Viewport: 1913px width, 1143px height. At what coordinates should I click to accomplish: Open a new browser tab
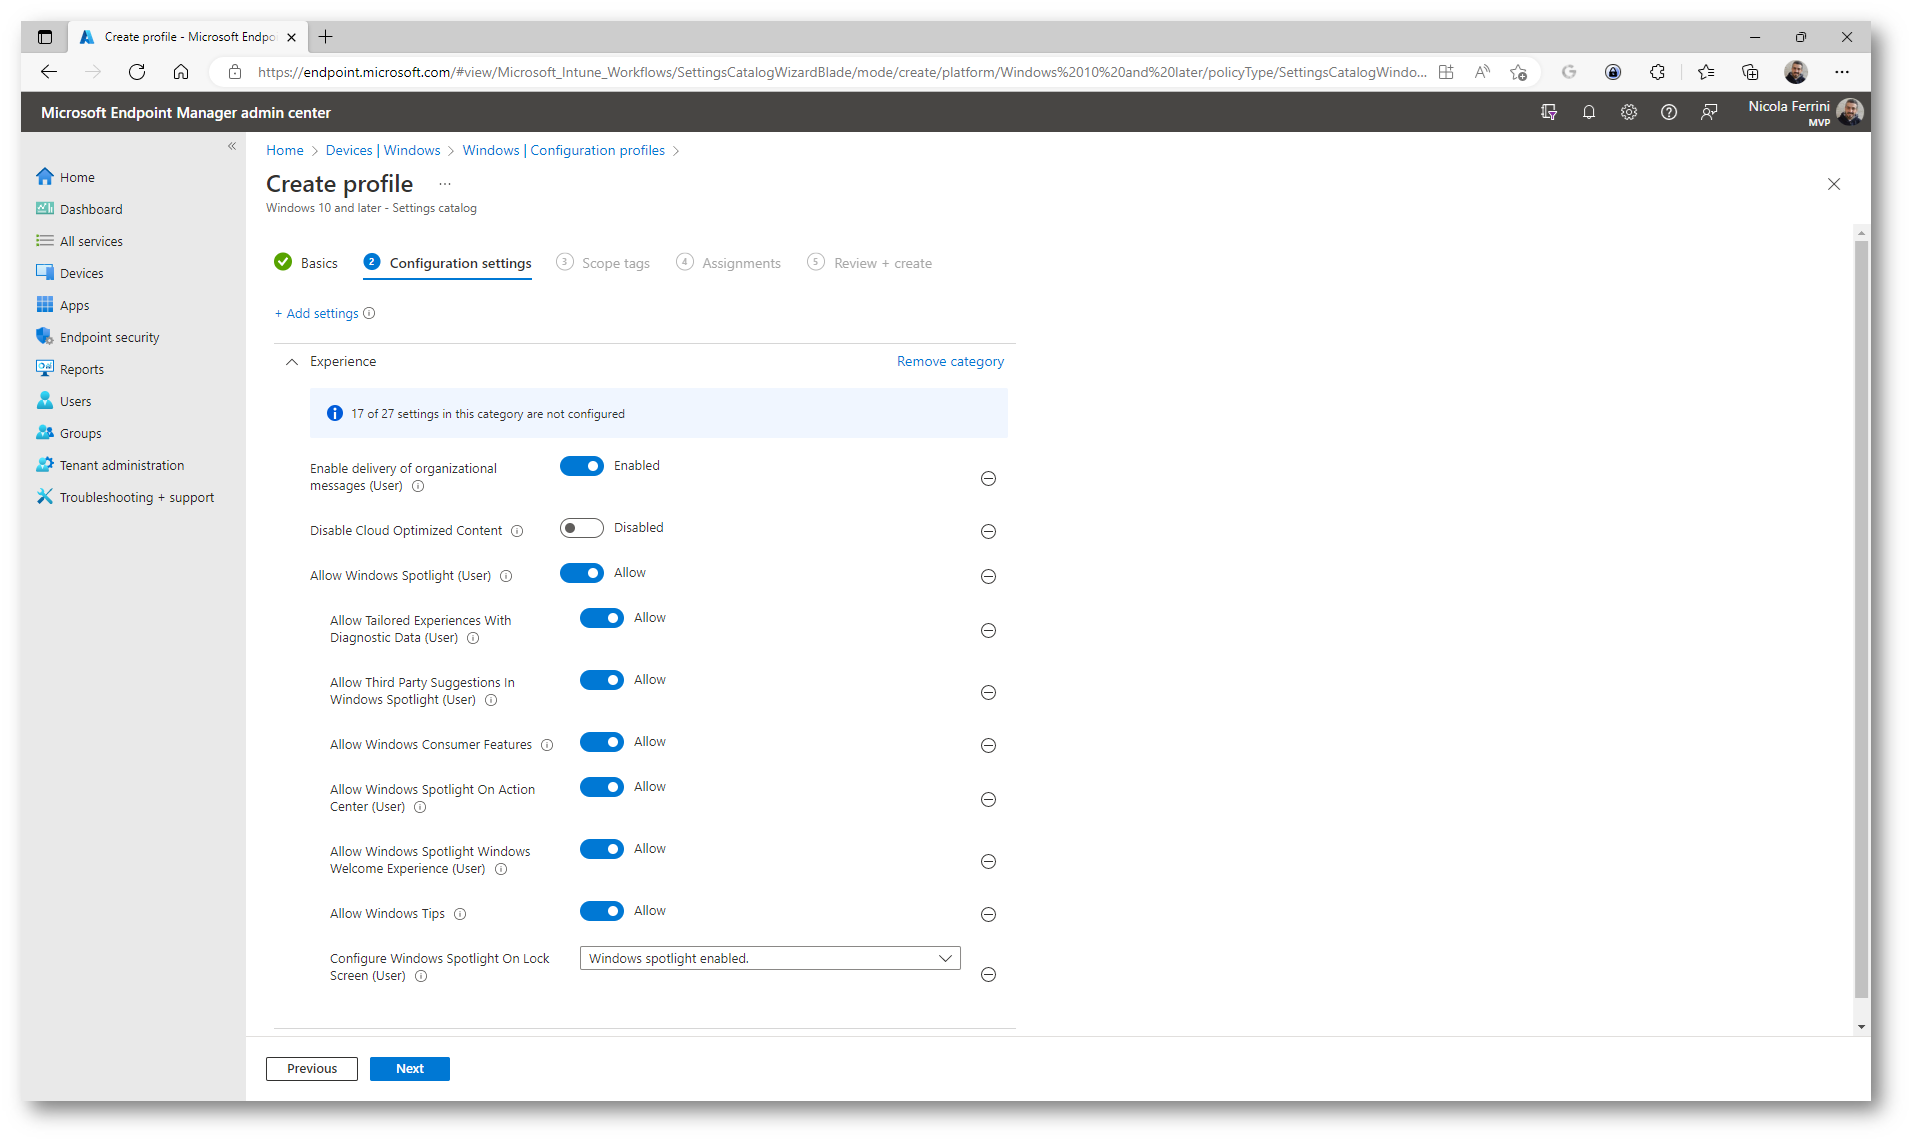coord(326,37)
